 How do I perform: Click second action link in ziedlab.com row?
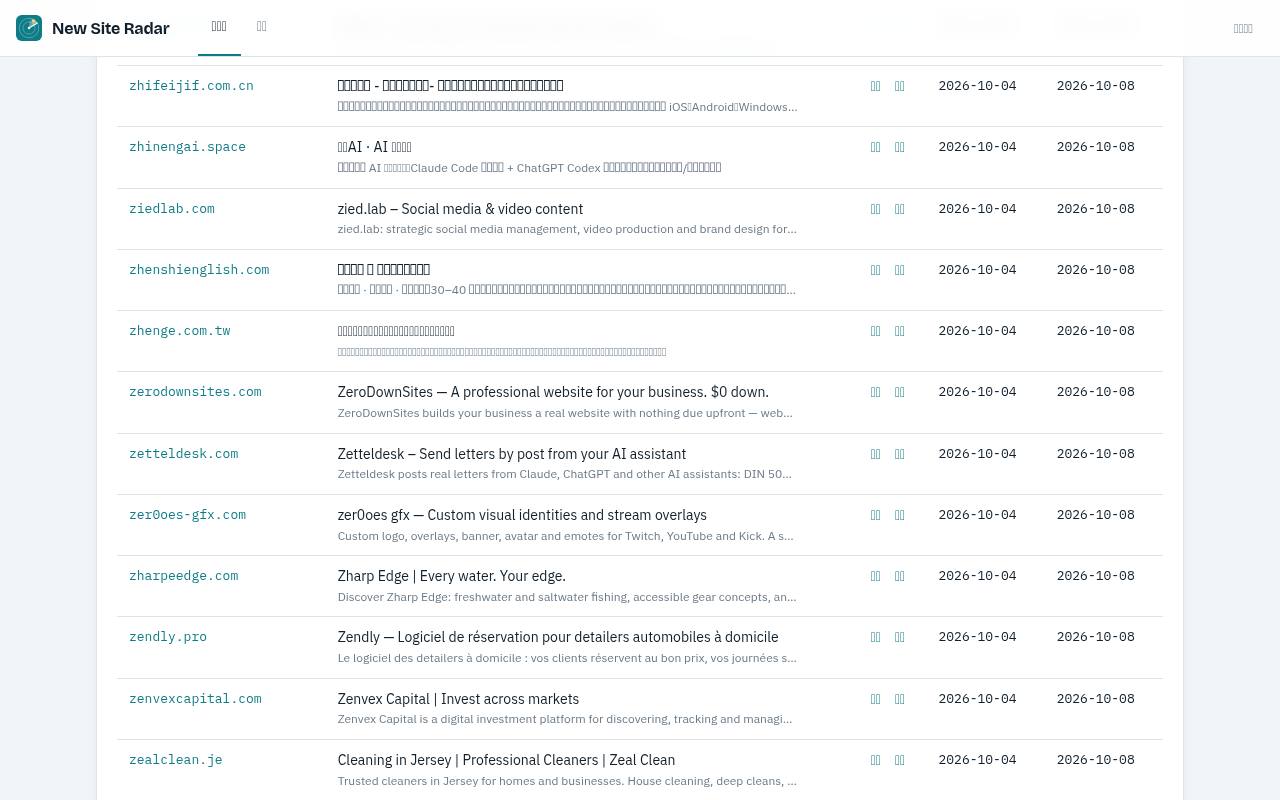click(x=900, y=209)
